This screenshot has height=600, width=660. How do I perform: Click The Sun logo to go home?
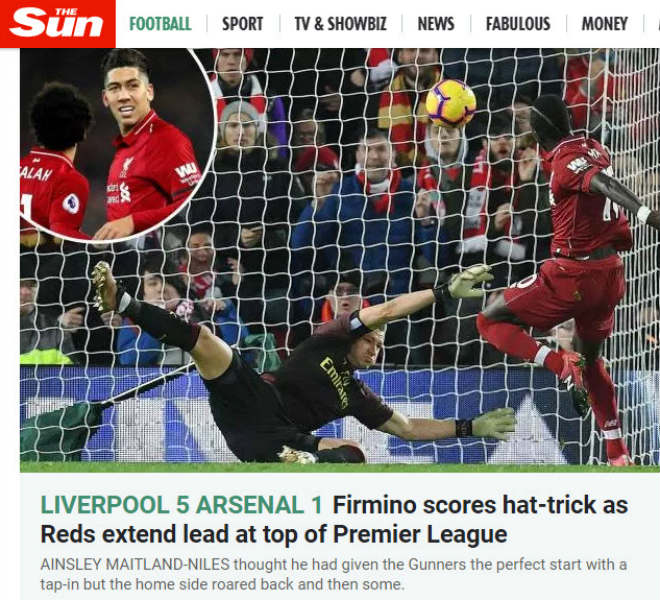click(x=58, y=24)
